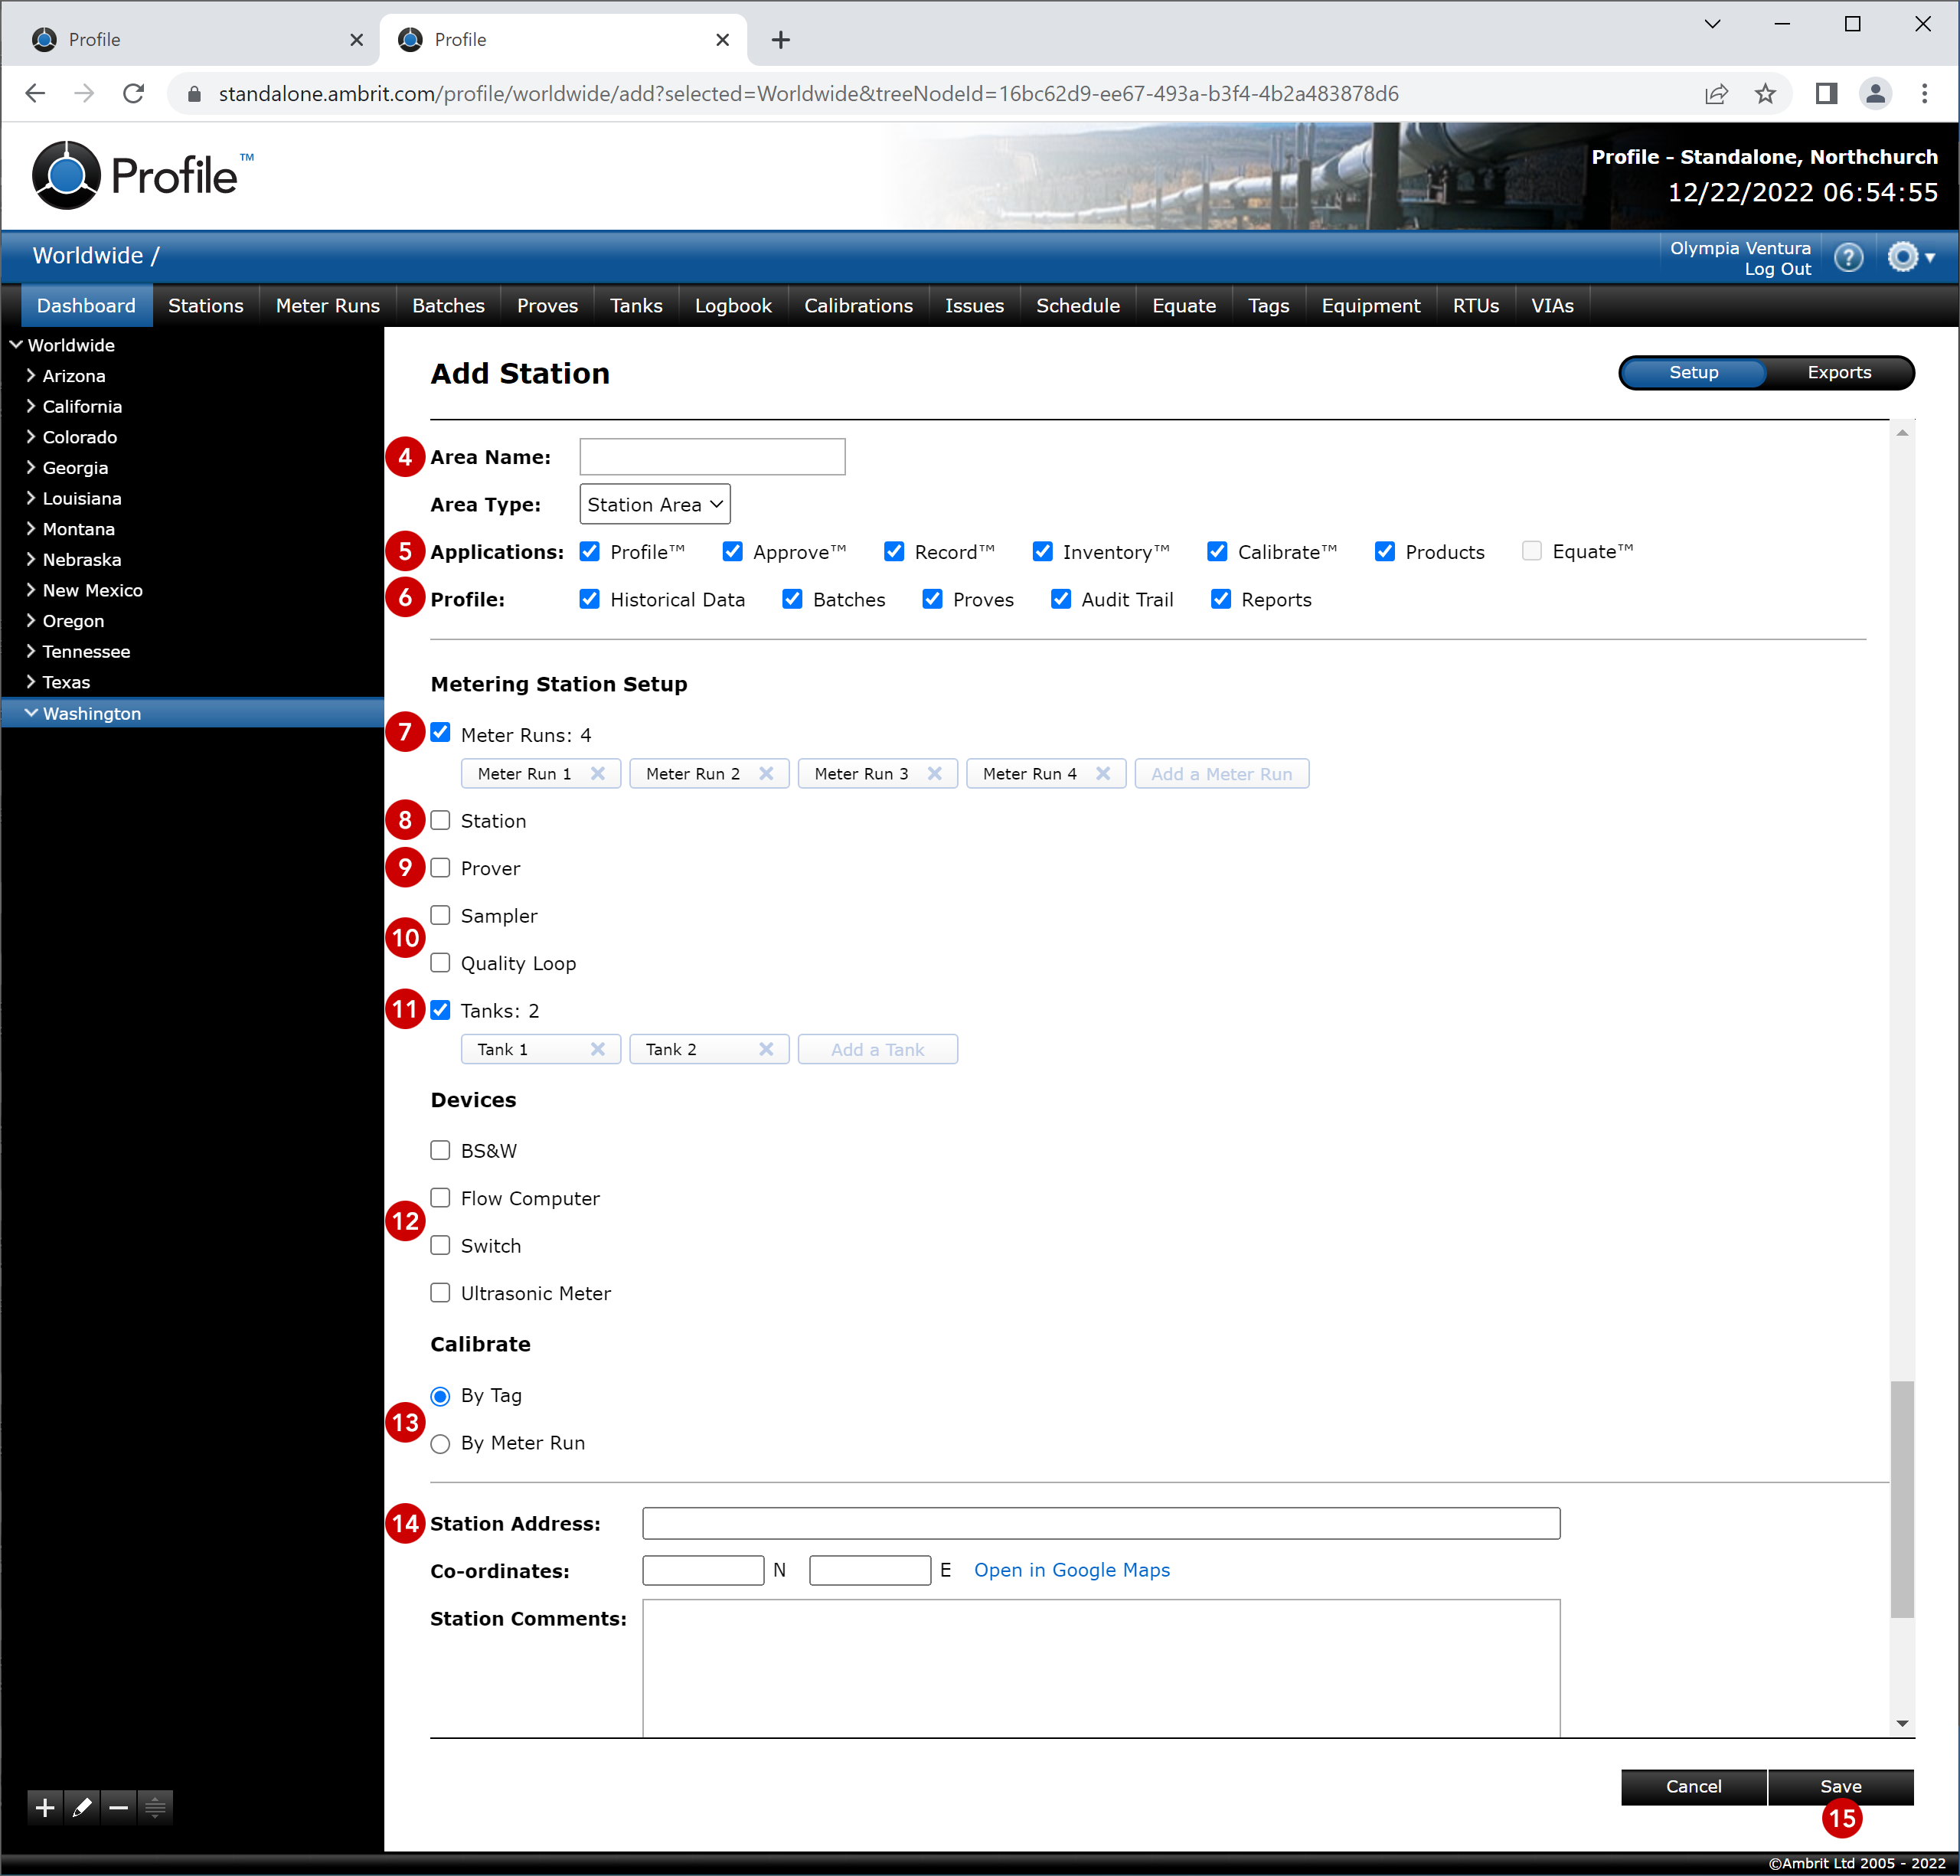
Task: Uncheck the Inventory application checkbox
Action: tap(1042, 551)
